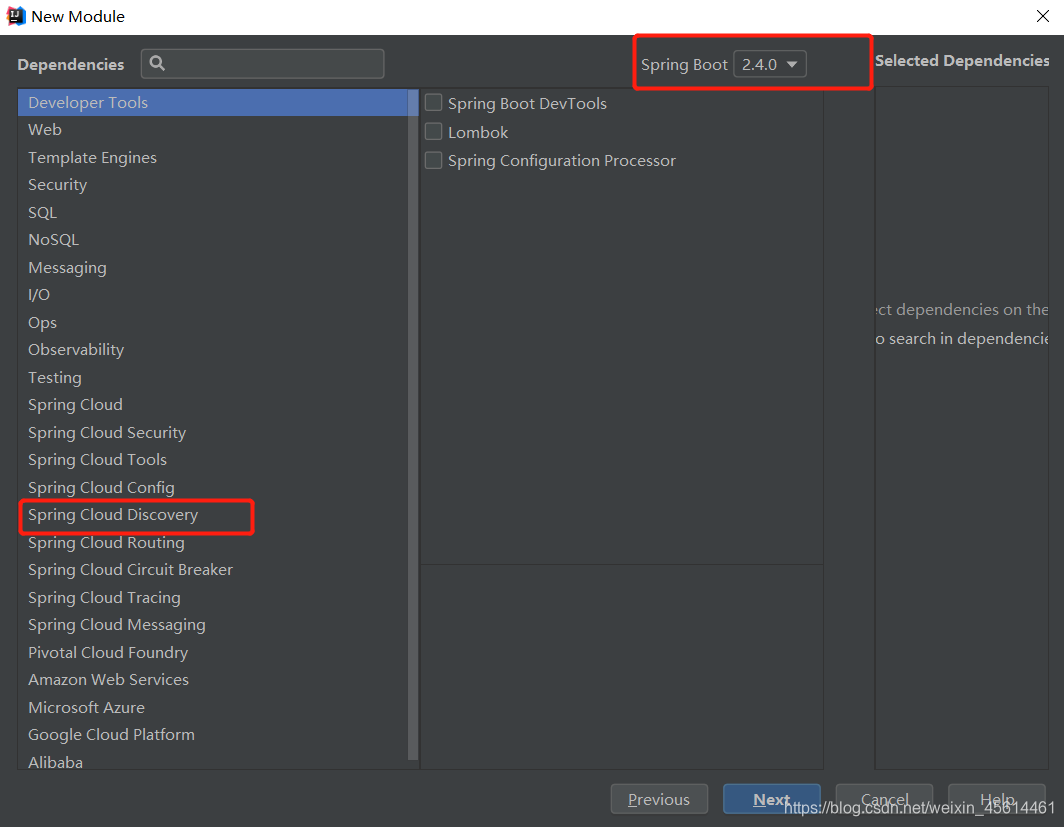Focus the dependencies search field
This screenshot has width=1064, height=827.
(263, 64)
